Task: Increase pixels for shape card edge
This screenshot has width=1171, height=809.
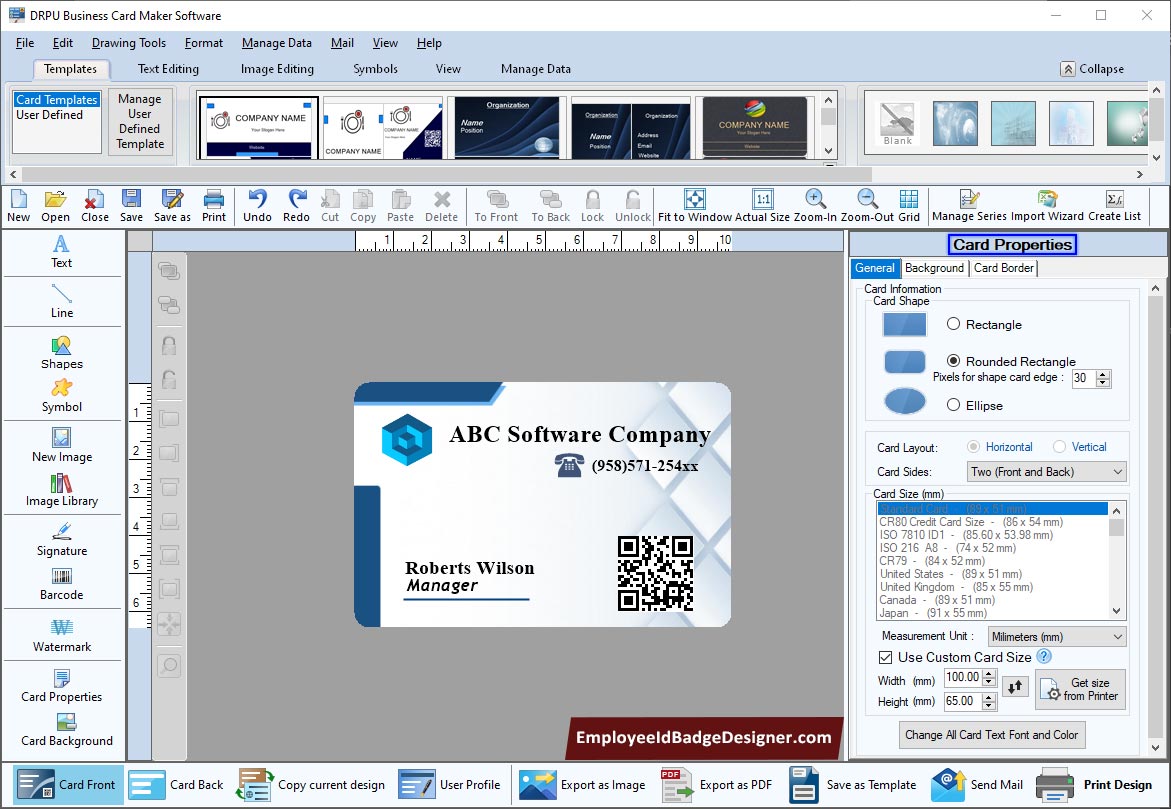Action: pyautogui.click(x=1103, y=373)
